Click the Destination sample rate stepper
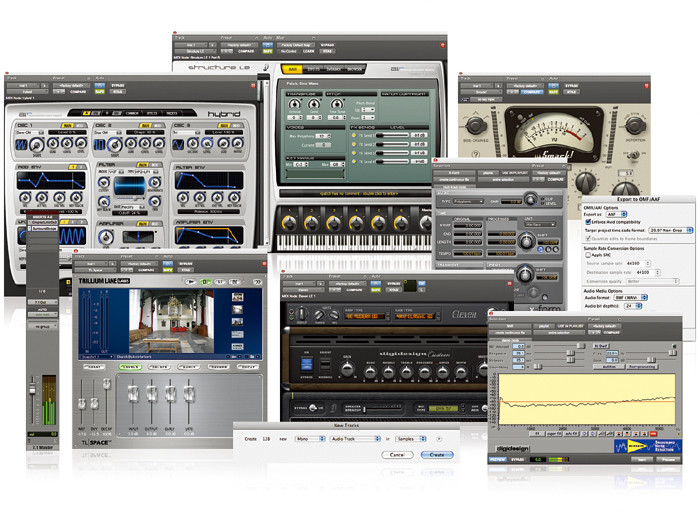The width and height of the screenshot is (700, 525). (657, 272)
